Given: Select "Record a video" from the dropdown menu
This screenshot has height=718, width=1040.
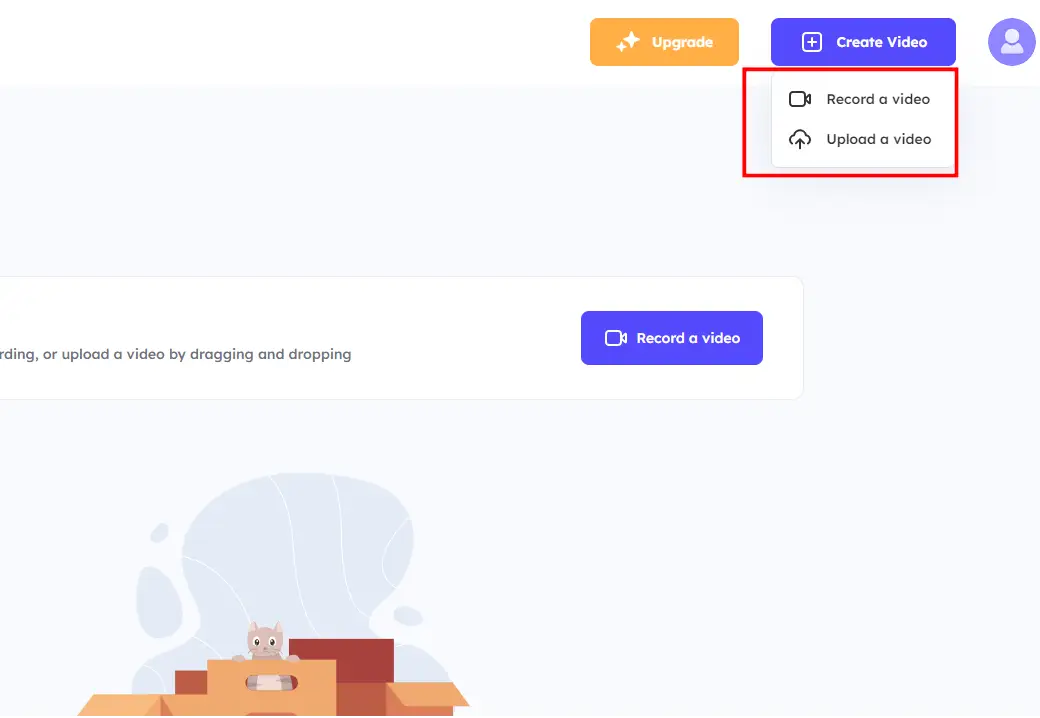Looking at the screenshot, I should click(877, 99).
